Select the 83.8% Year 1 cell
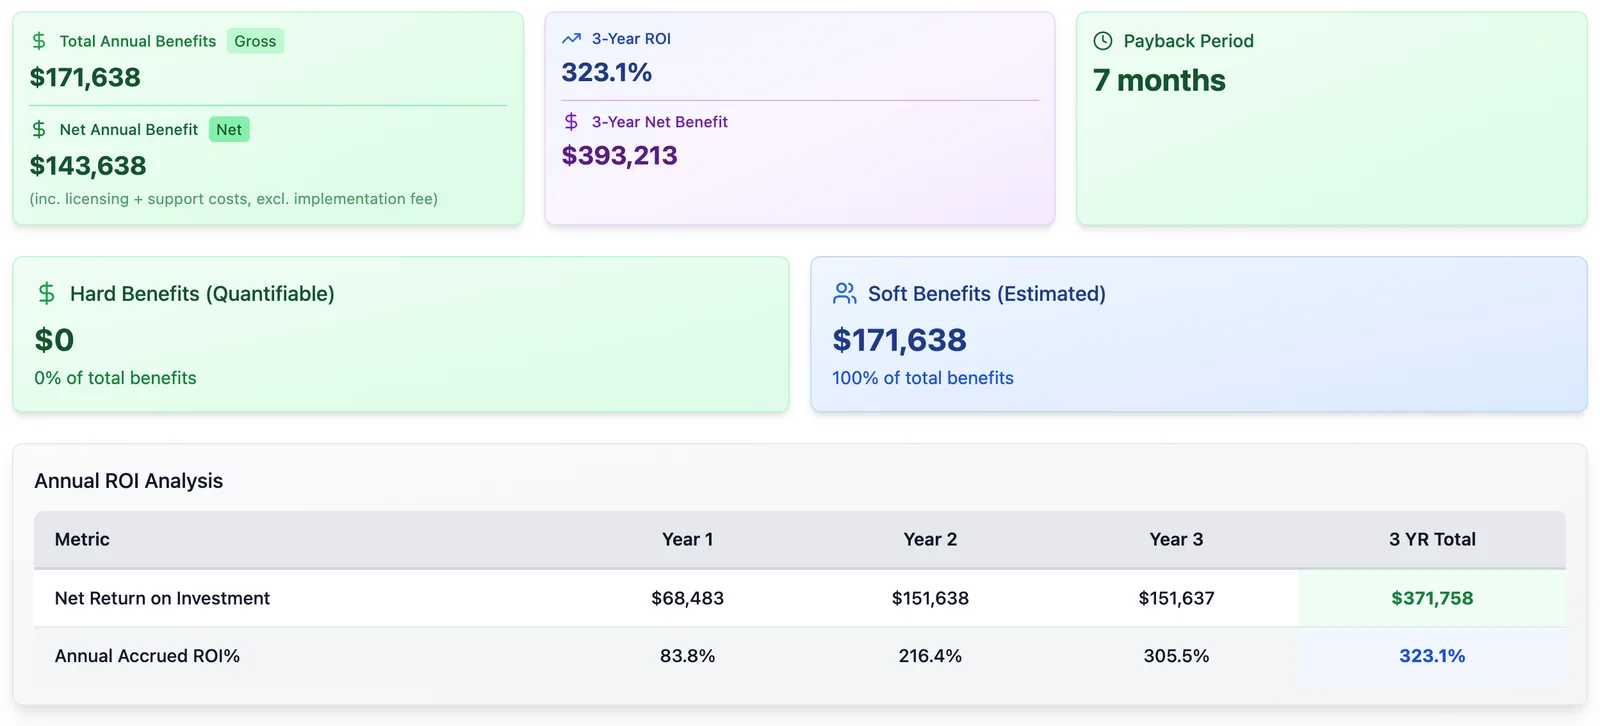Viewport: 1600px width, 726px height. click(x=688, y=656)
